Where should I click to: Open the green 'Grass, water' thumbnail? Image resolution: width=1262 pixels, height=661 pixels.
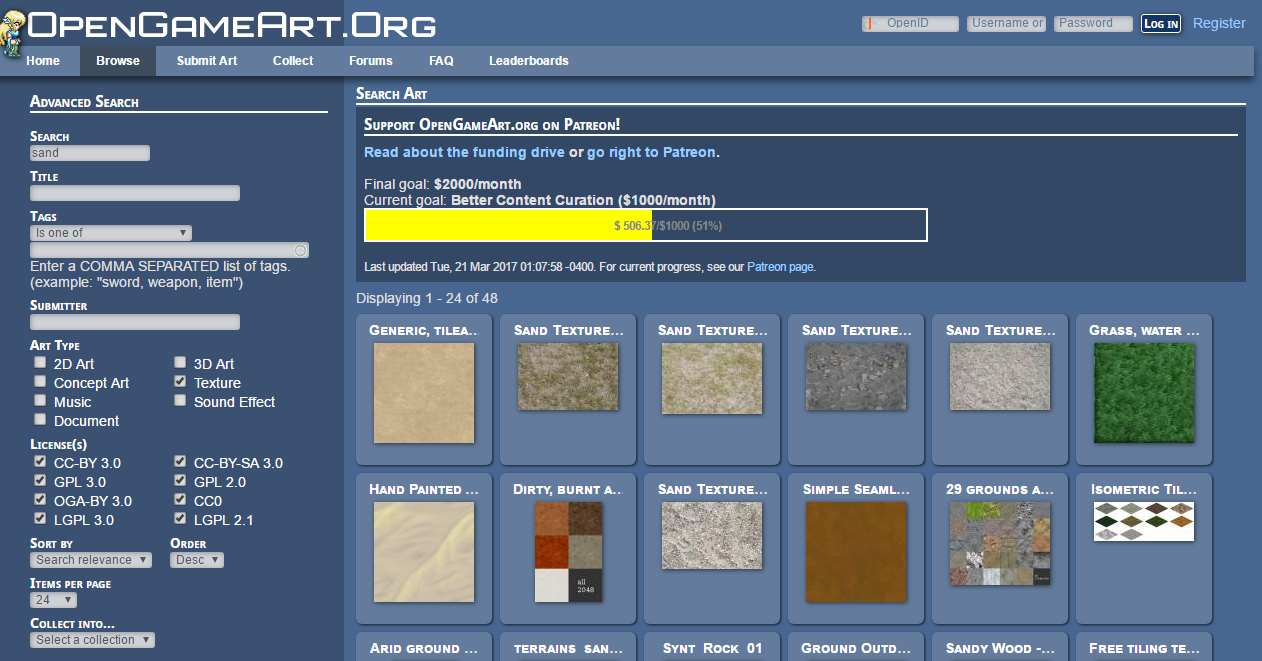click(1144, 394)
